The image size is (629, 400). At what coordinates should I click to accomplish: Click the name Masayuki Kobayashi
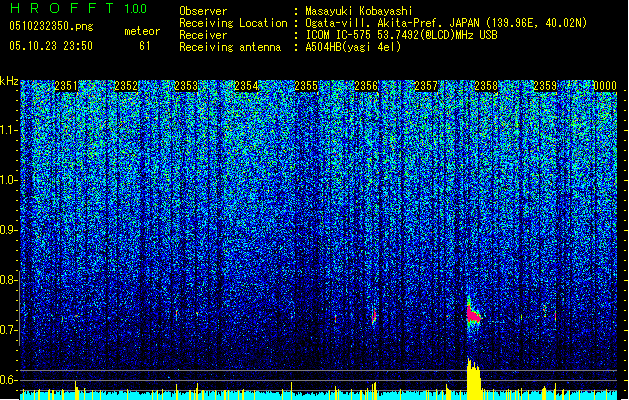coord(359,11)
